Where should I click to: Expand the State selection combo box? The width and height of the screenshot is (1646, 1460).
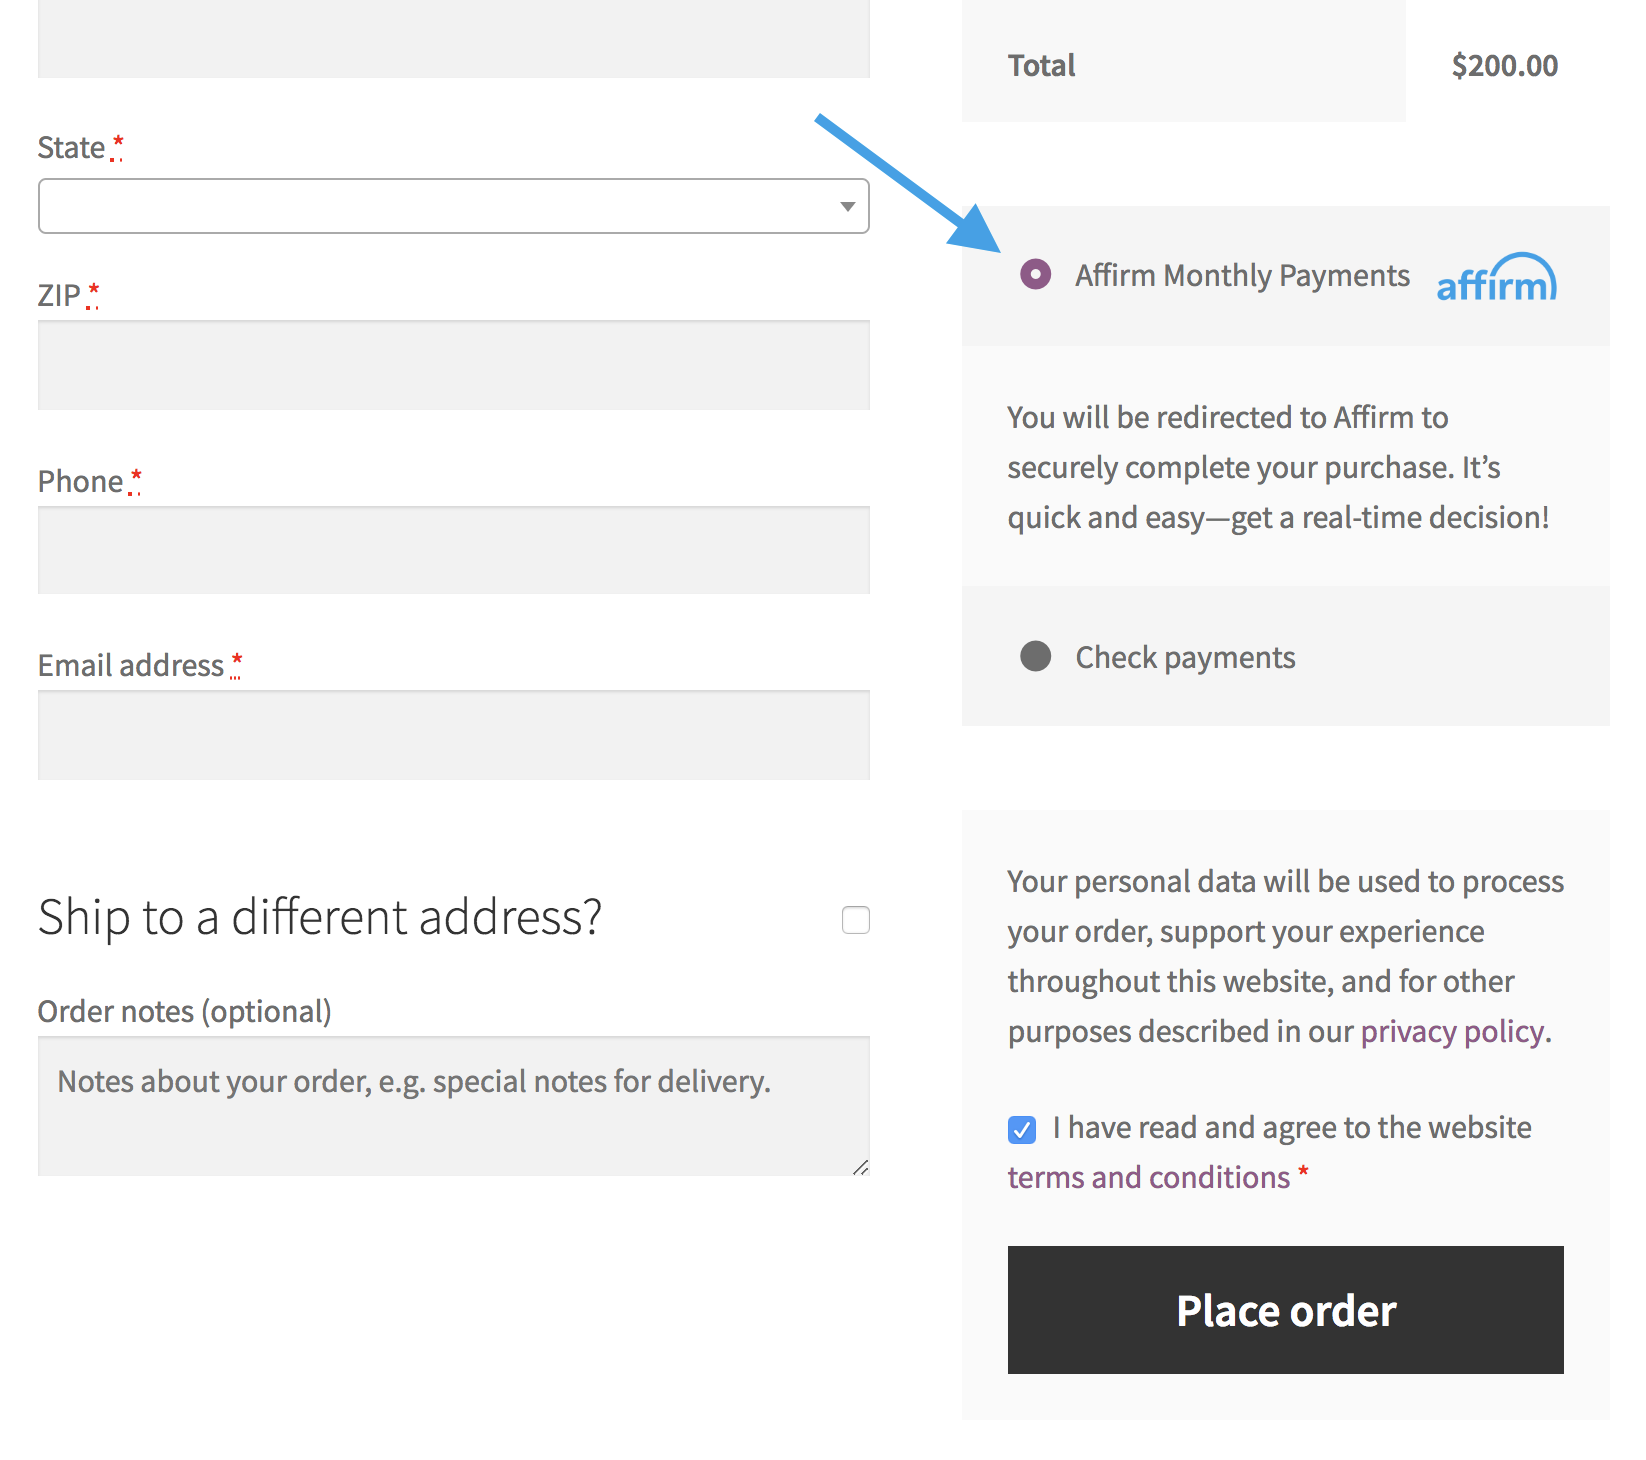[x=454, y=206]
